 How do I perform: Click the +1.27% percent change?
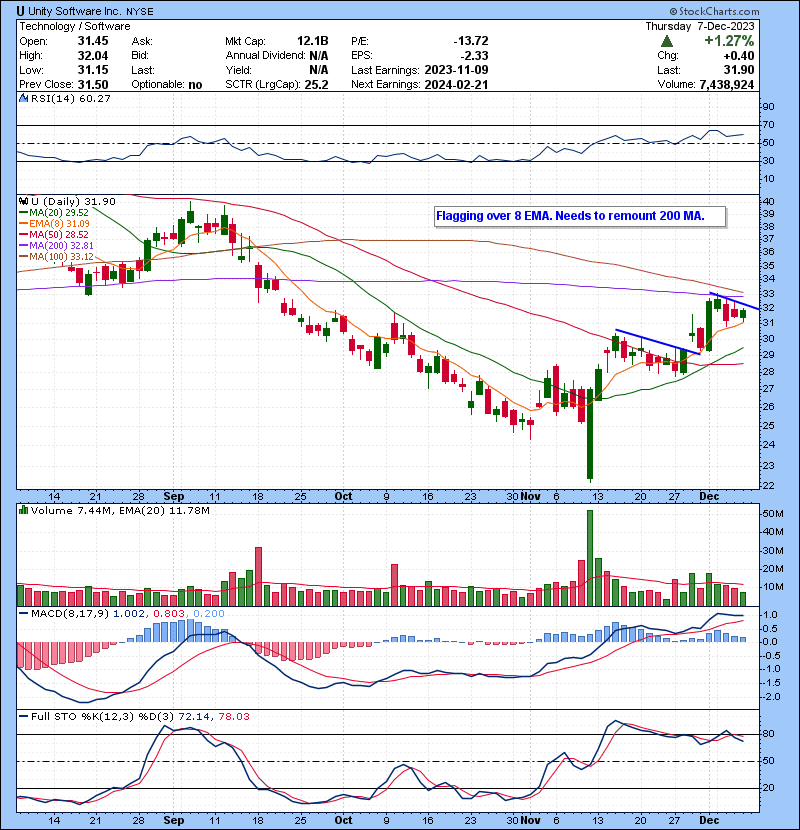(x=729, y=41)
